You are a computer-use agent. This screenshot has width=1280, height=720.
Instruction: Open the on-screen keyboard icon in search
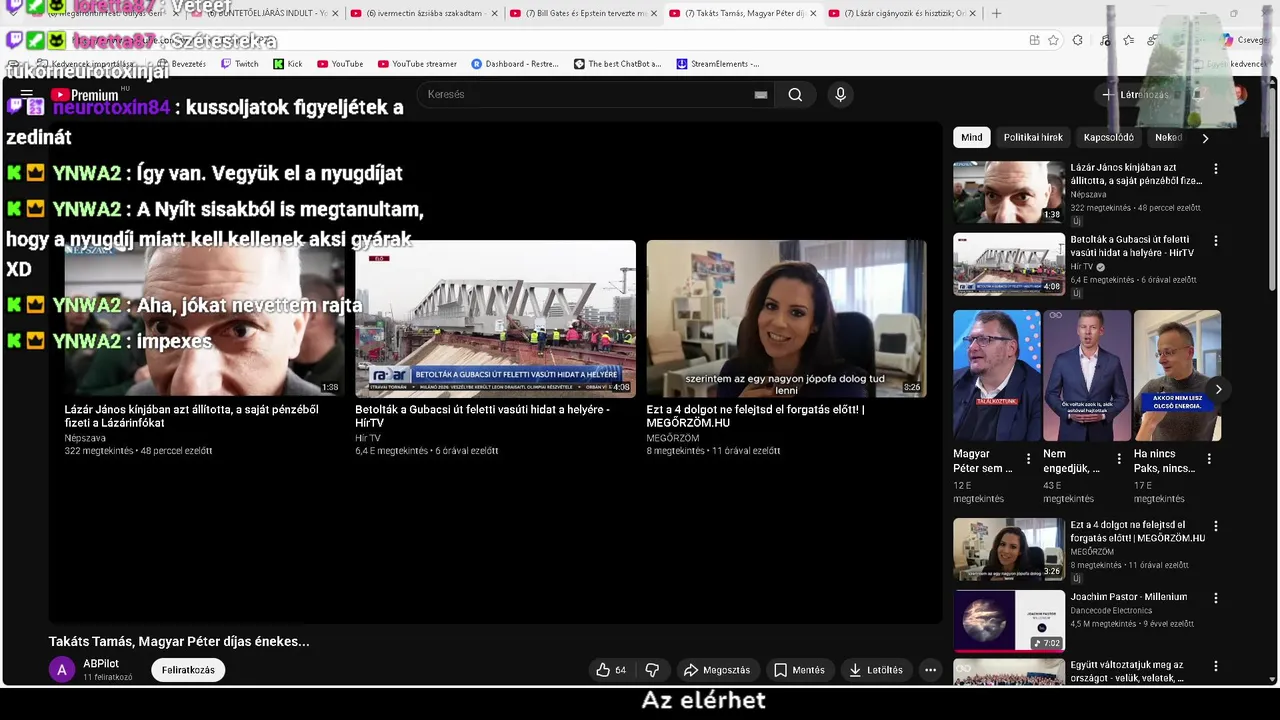(760, 94)
